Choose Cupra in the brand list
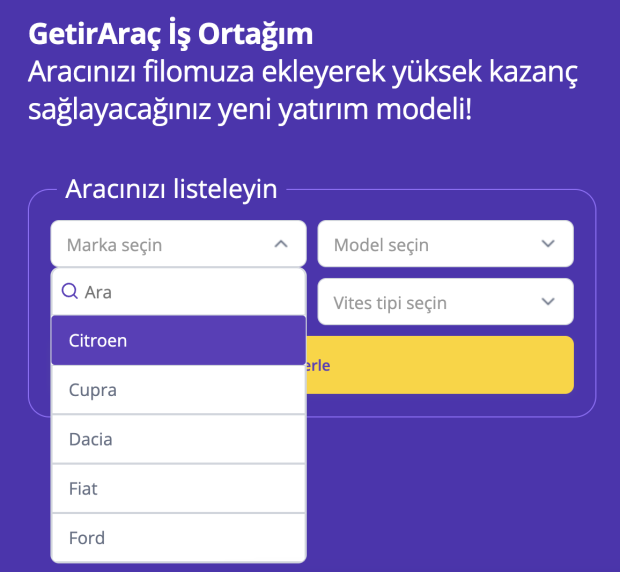This screenshot has width=620, height=572. [x=178, y=390]
